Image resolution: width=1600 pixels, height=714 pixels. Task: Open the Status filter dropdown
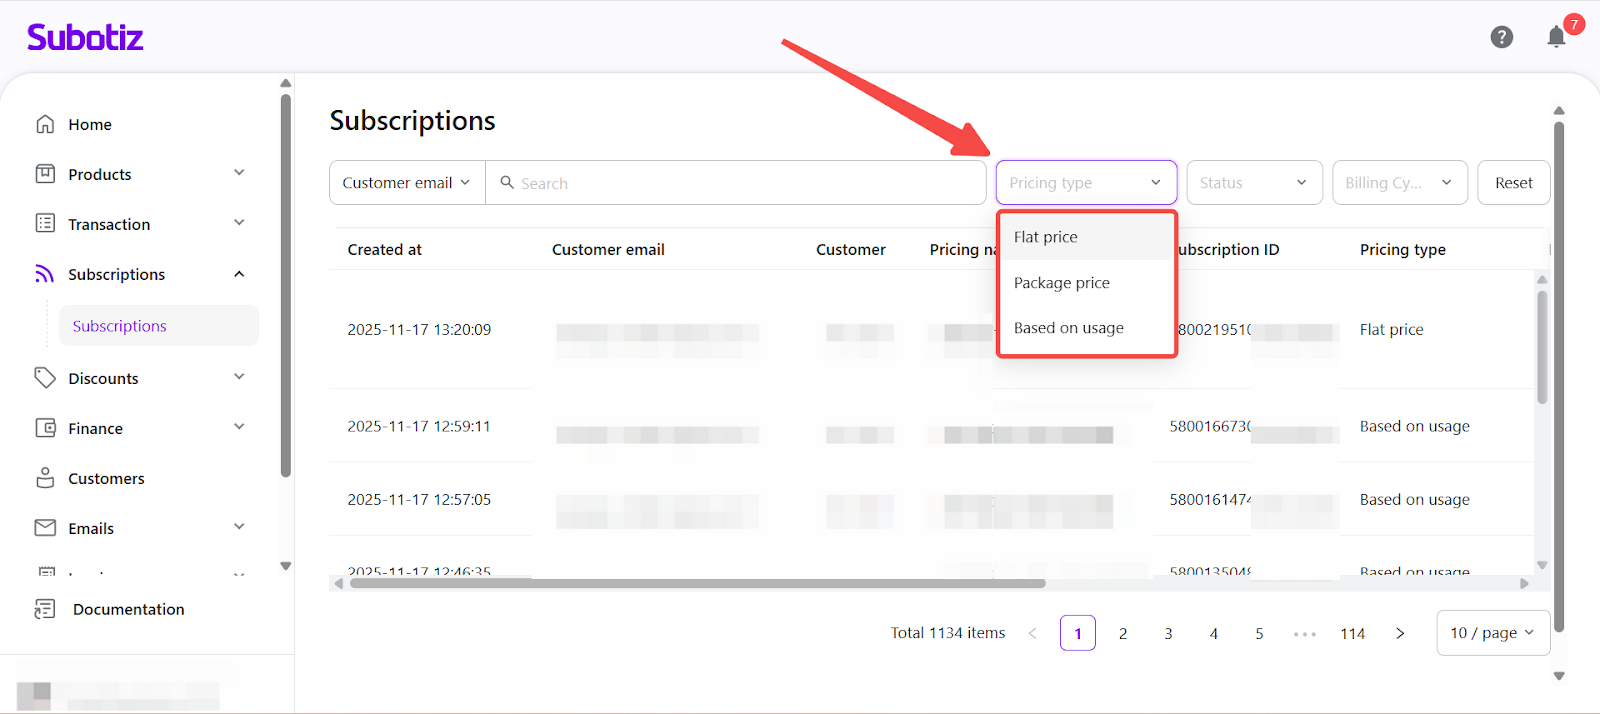[x=1254, y=183]
